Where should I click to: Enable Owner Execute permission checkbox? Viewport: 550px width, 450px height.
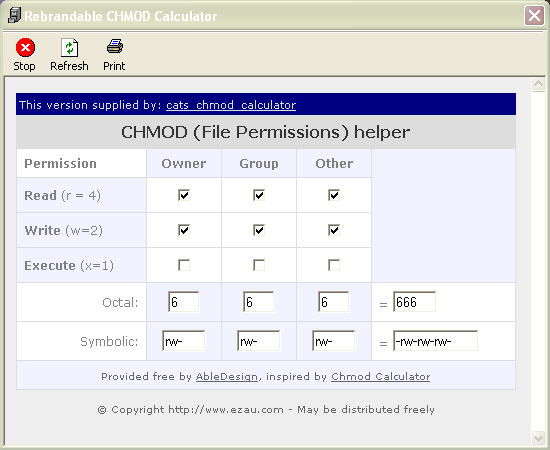184,265
